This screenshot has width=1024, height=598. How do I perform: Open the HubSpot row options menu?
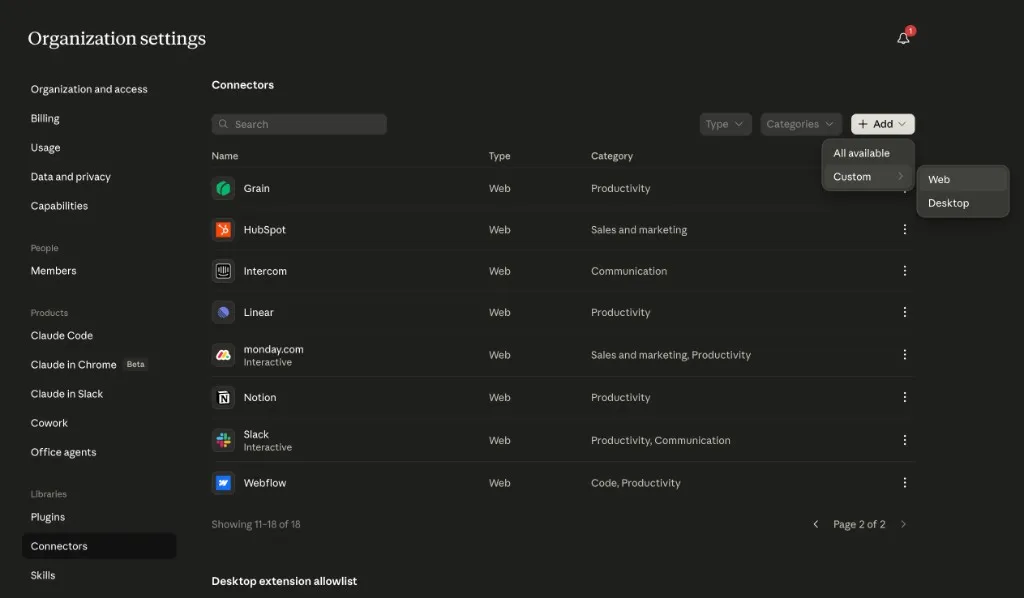pyautogui.click(x=904, y=230)
